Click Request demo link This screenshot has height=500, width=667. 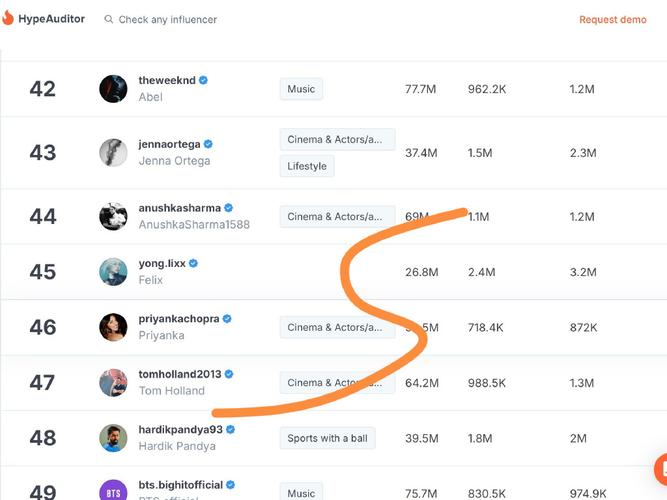point(612,19)
